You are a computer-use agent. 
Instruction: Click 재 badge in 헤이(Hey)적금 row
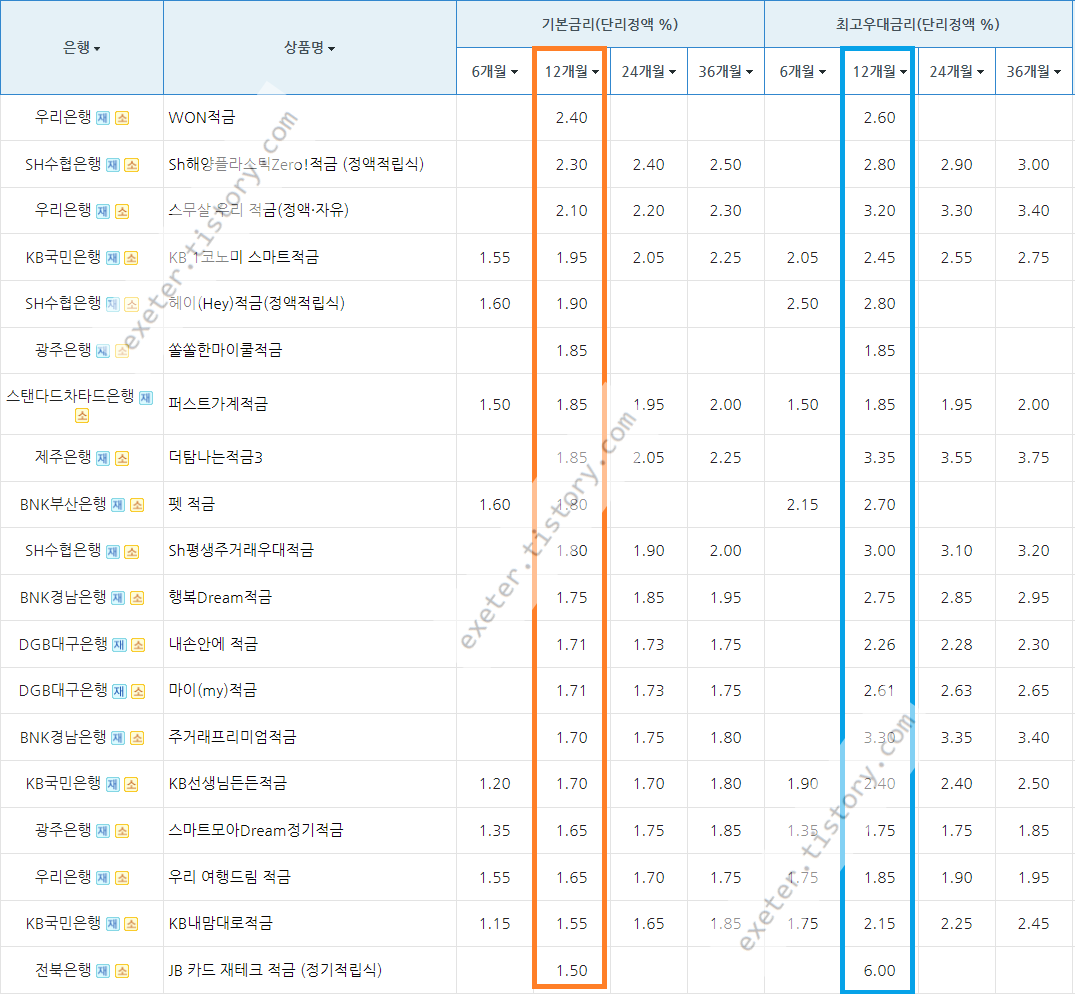(113, 304)
